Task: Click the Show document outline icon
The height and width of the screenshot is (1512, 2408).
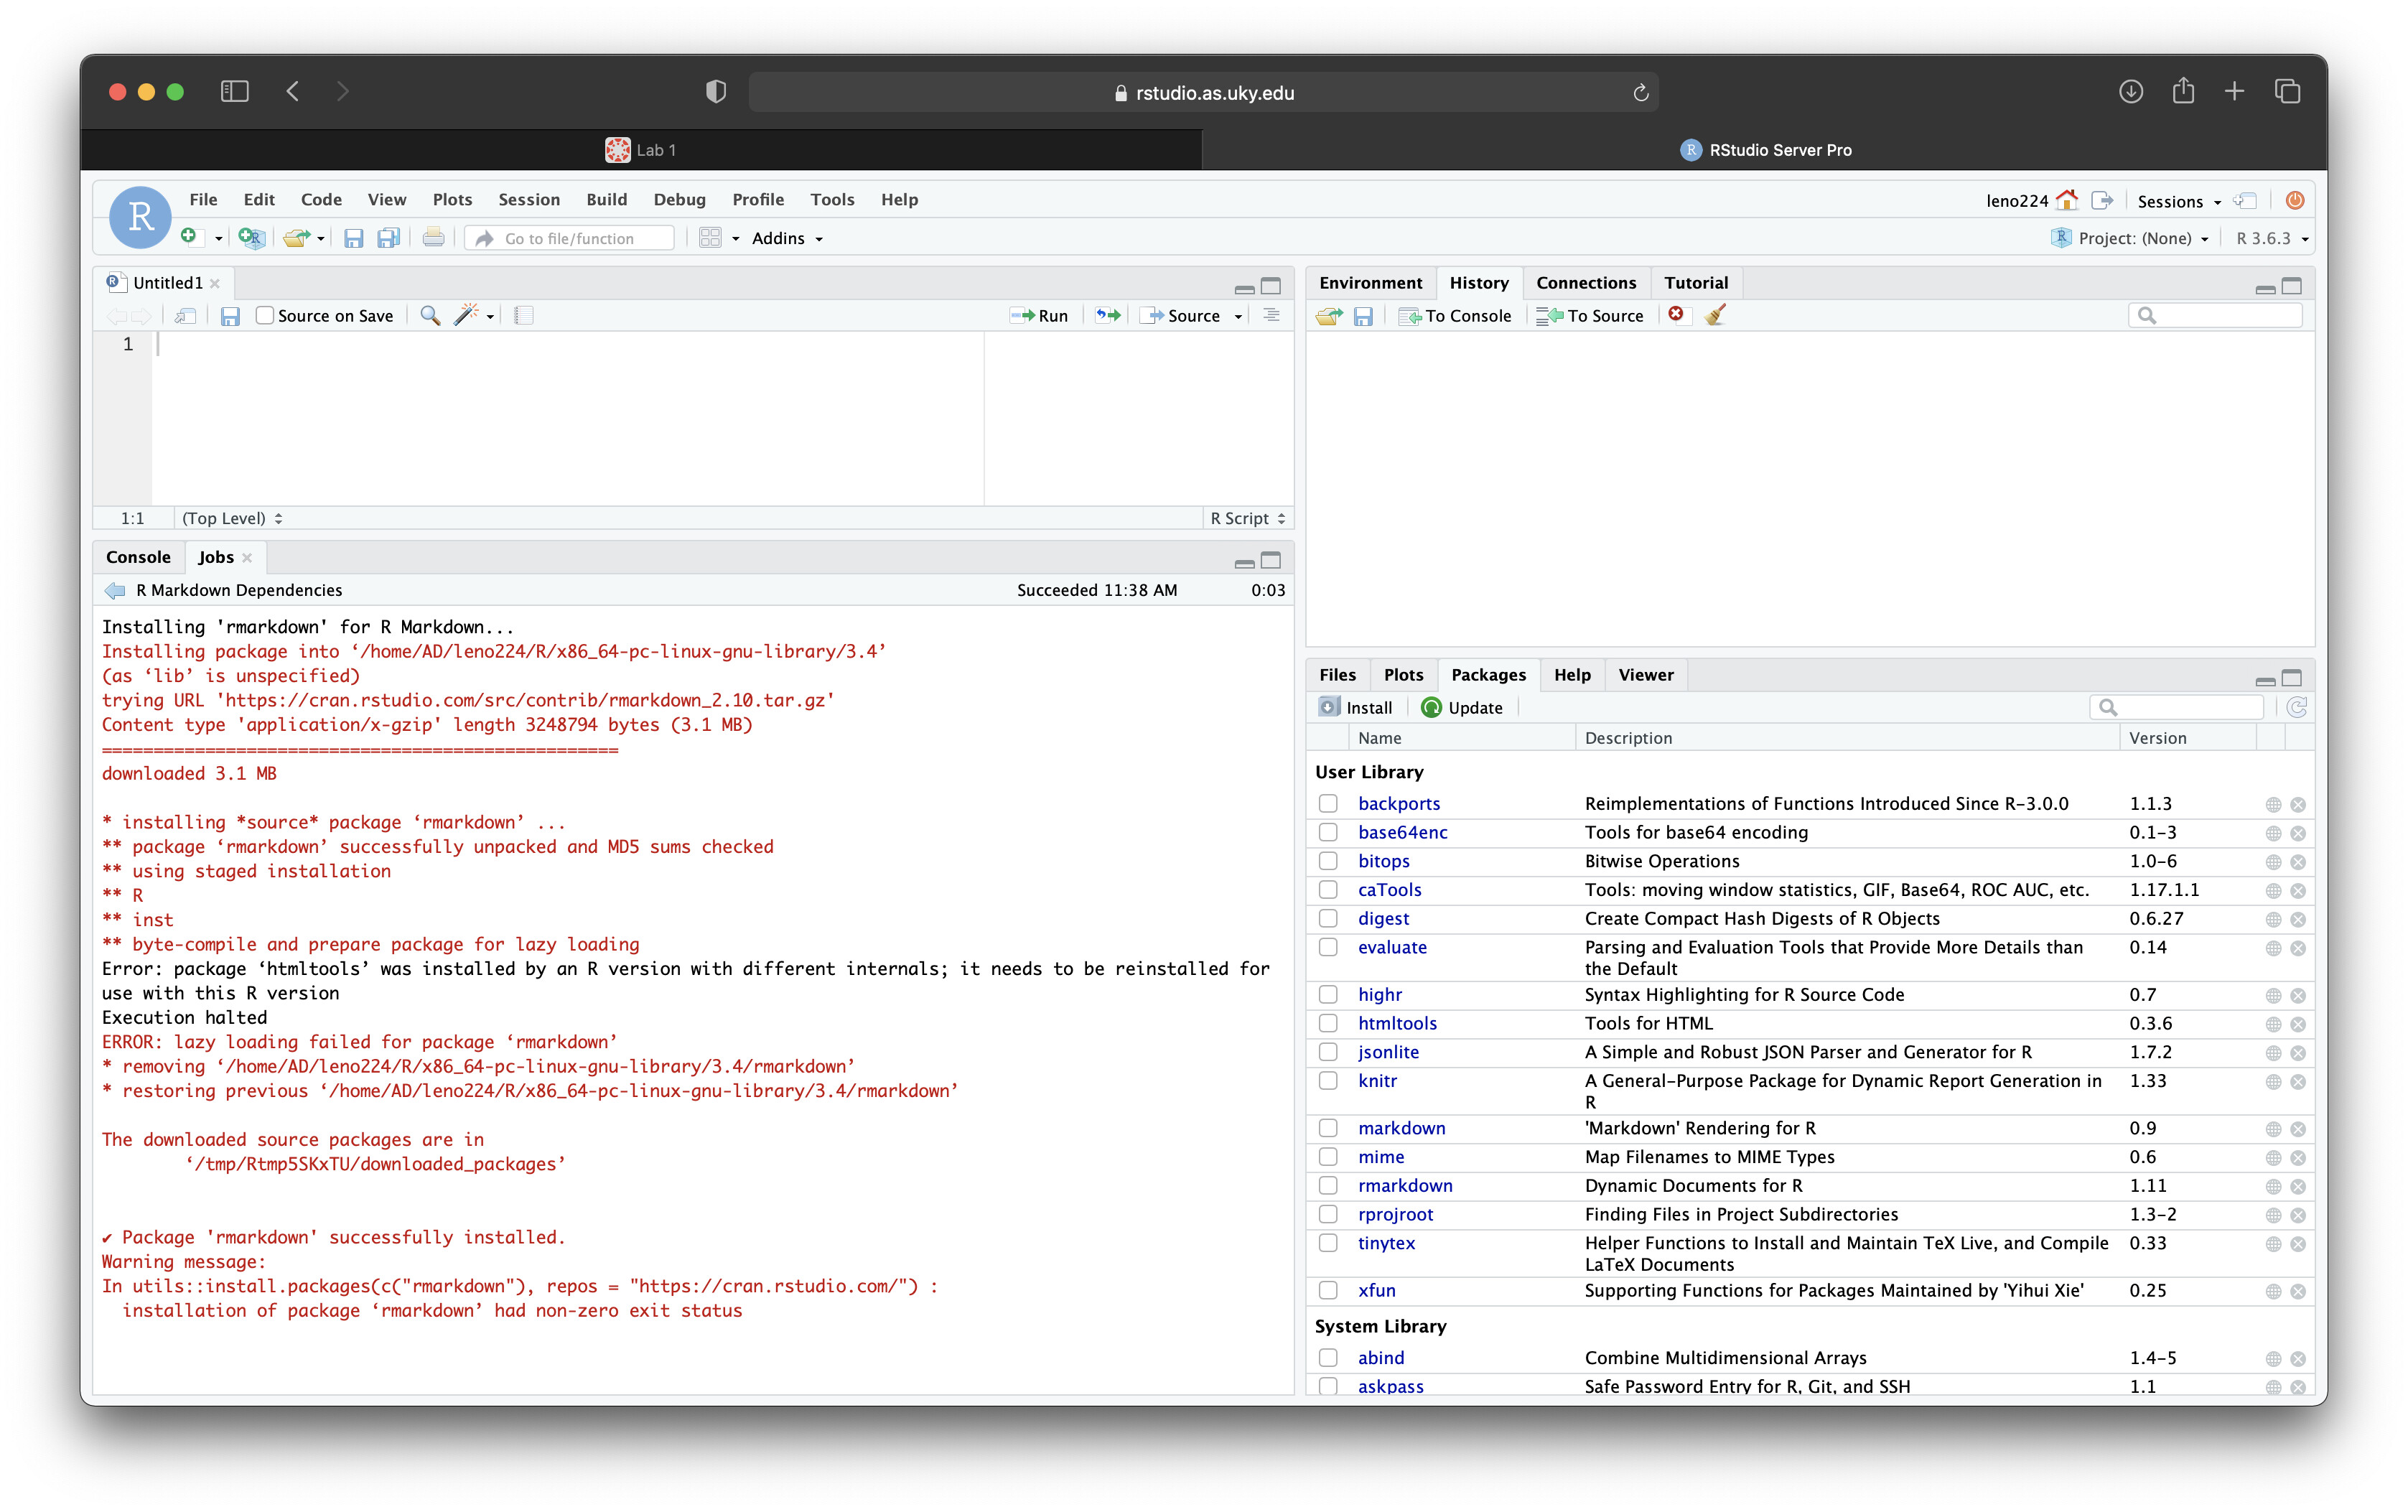Action: tap(1272, 315)
